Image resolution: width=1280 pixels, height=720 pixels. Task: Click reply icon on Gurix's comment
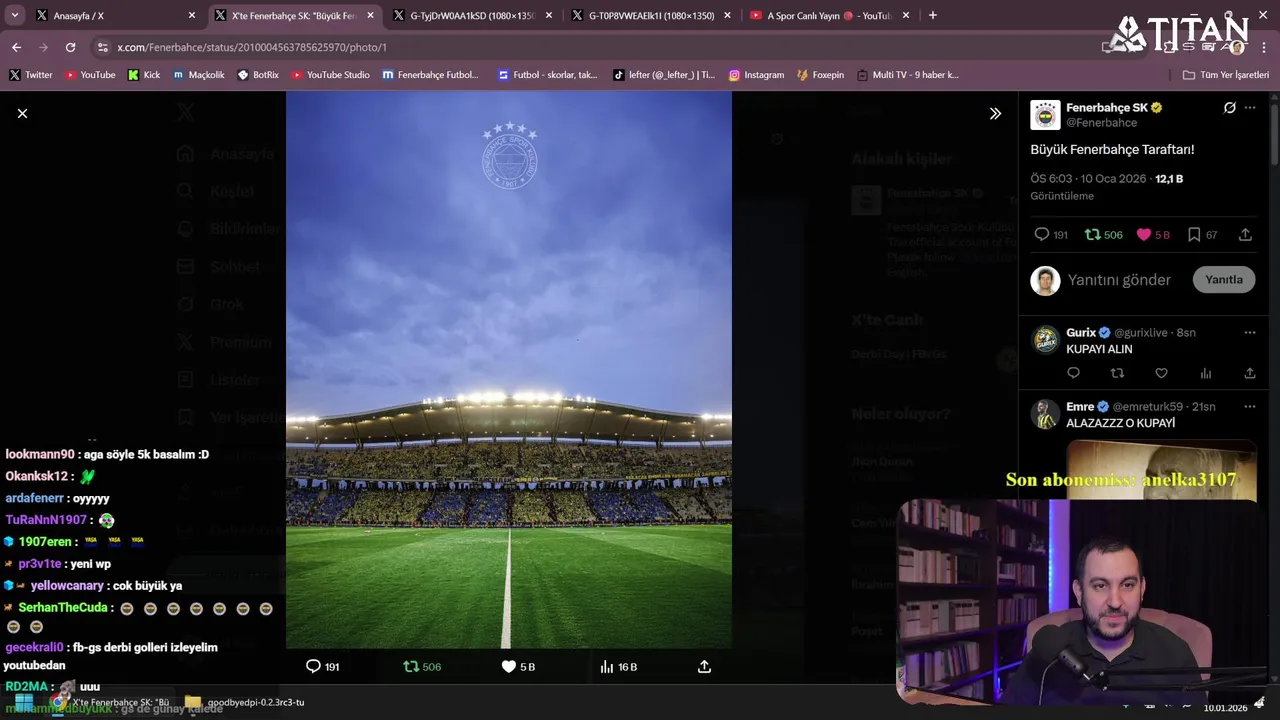click(1074, 373)
